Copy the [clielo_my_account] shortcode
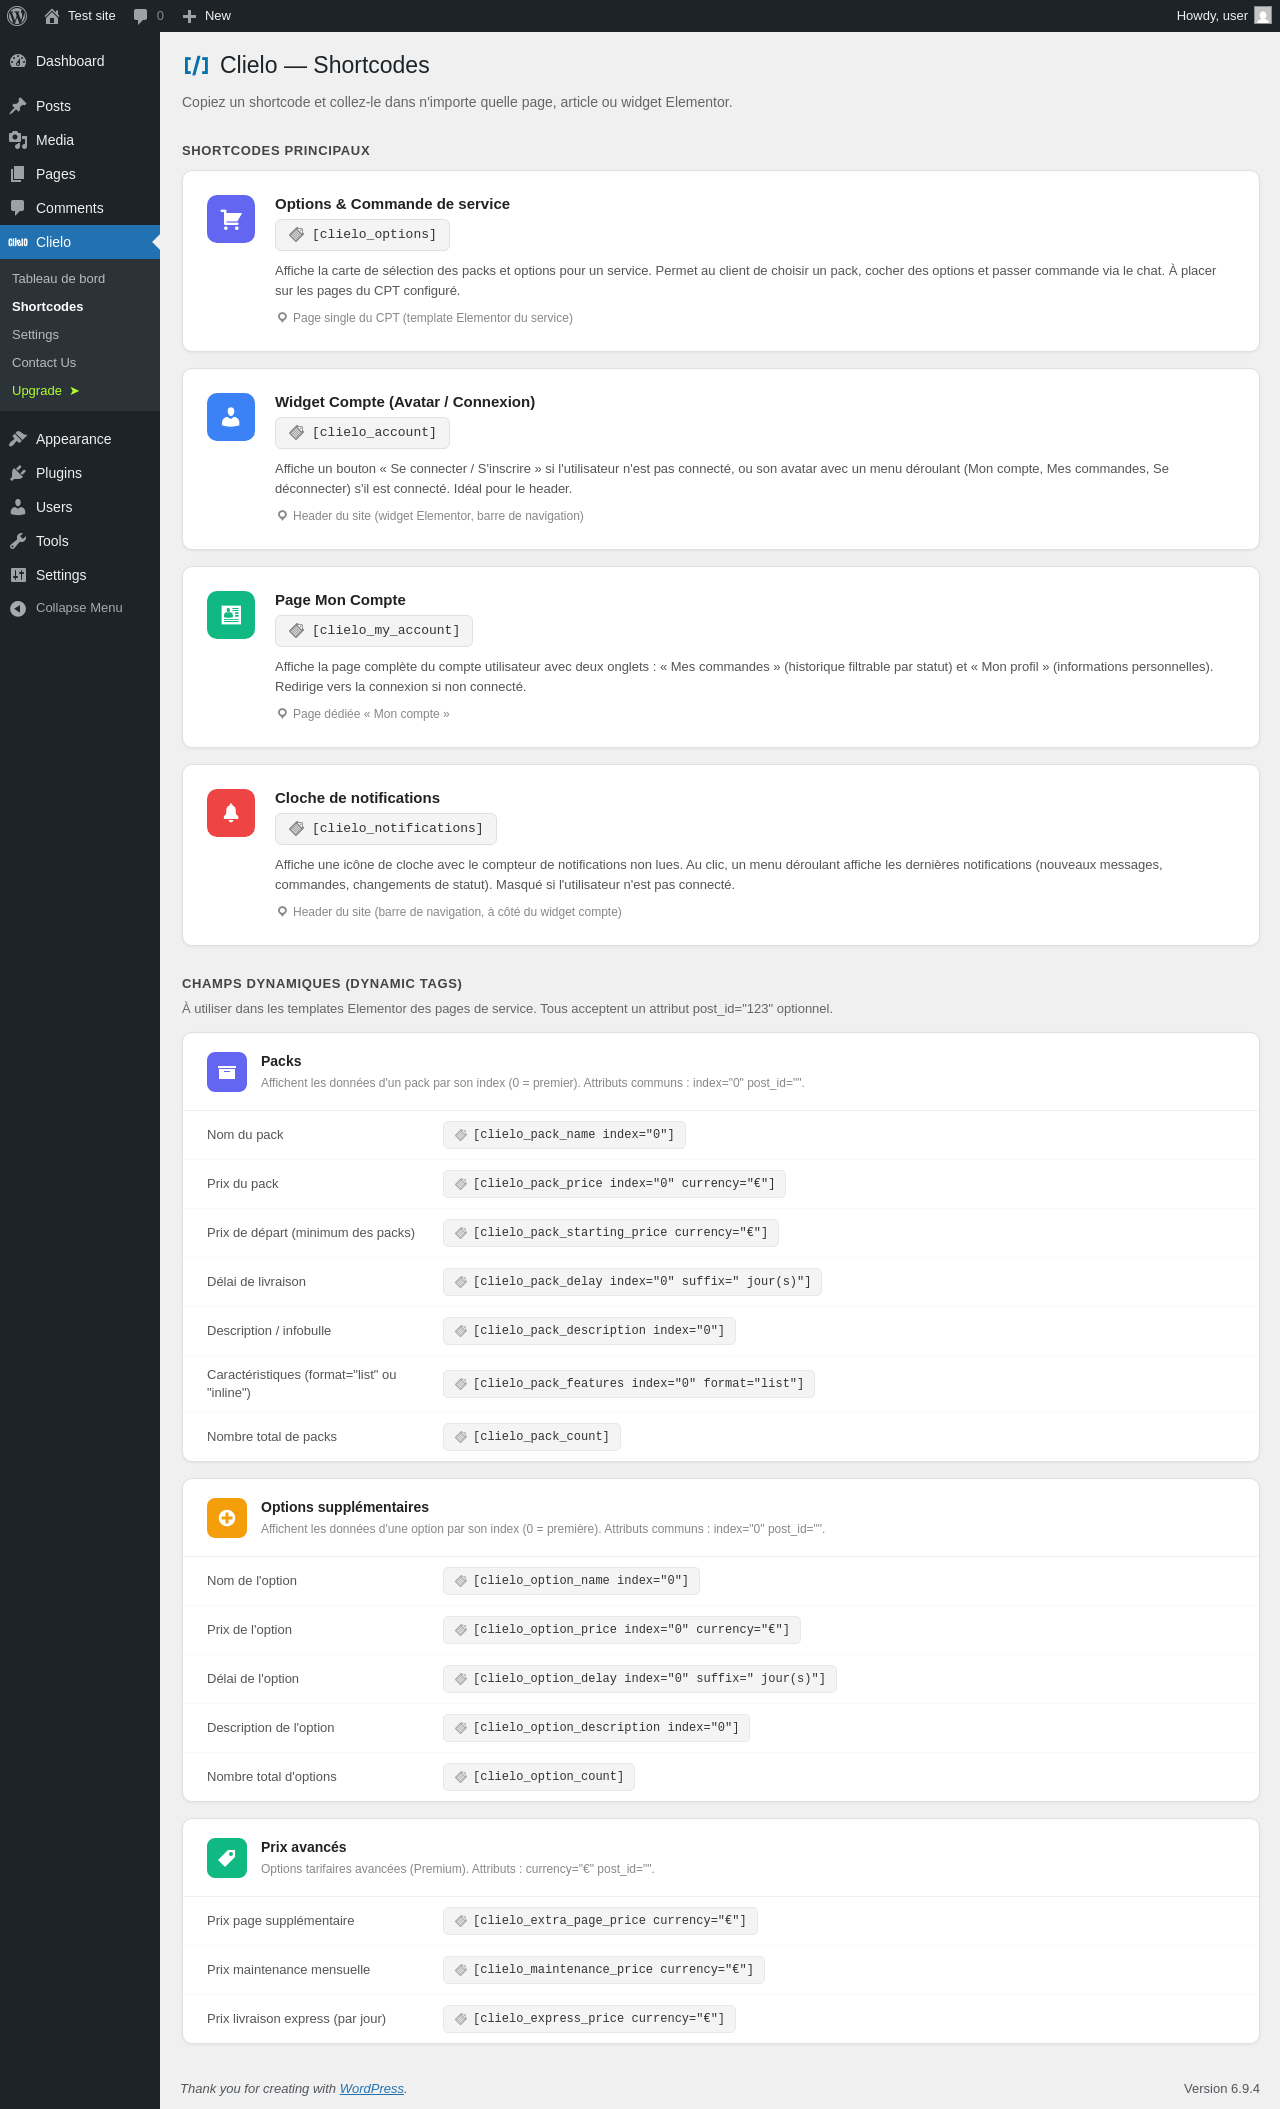The height and width of the screenshot is (2109, 1280). (x=374, y=631)
